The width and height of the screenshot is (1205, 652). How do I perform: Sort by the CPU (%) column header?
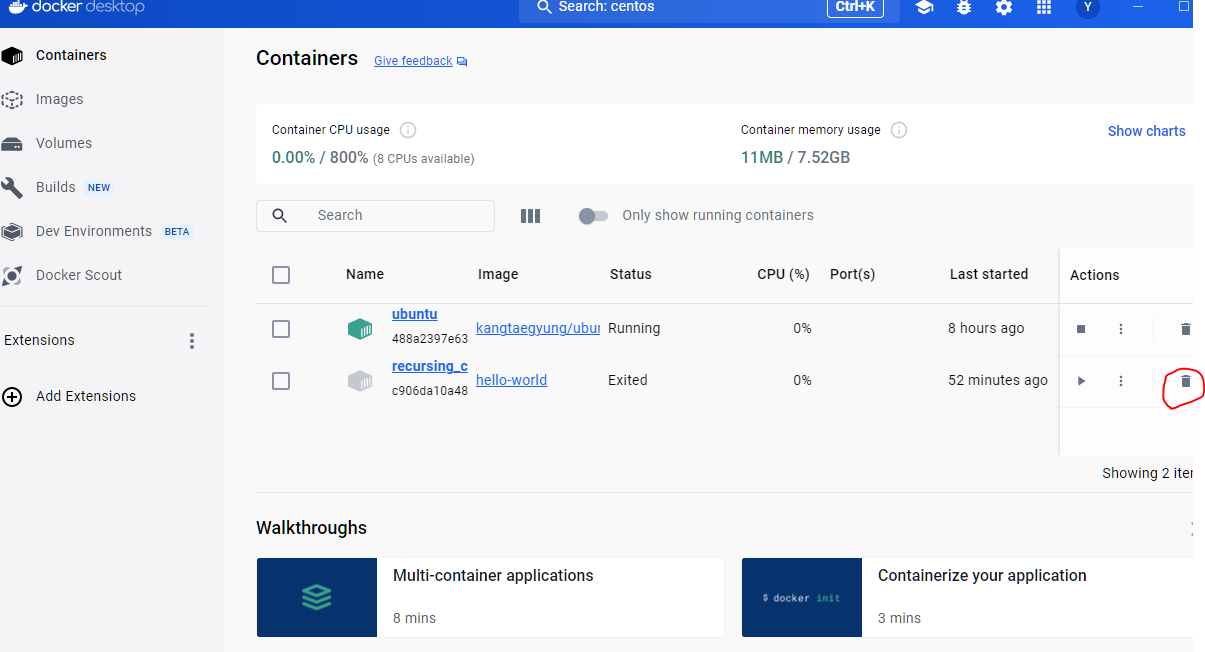pyautogui.click(x=783, y=274)
